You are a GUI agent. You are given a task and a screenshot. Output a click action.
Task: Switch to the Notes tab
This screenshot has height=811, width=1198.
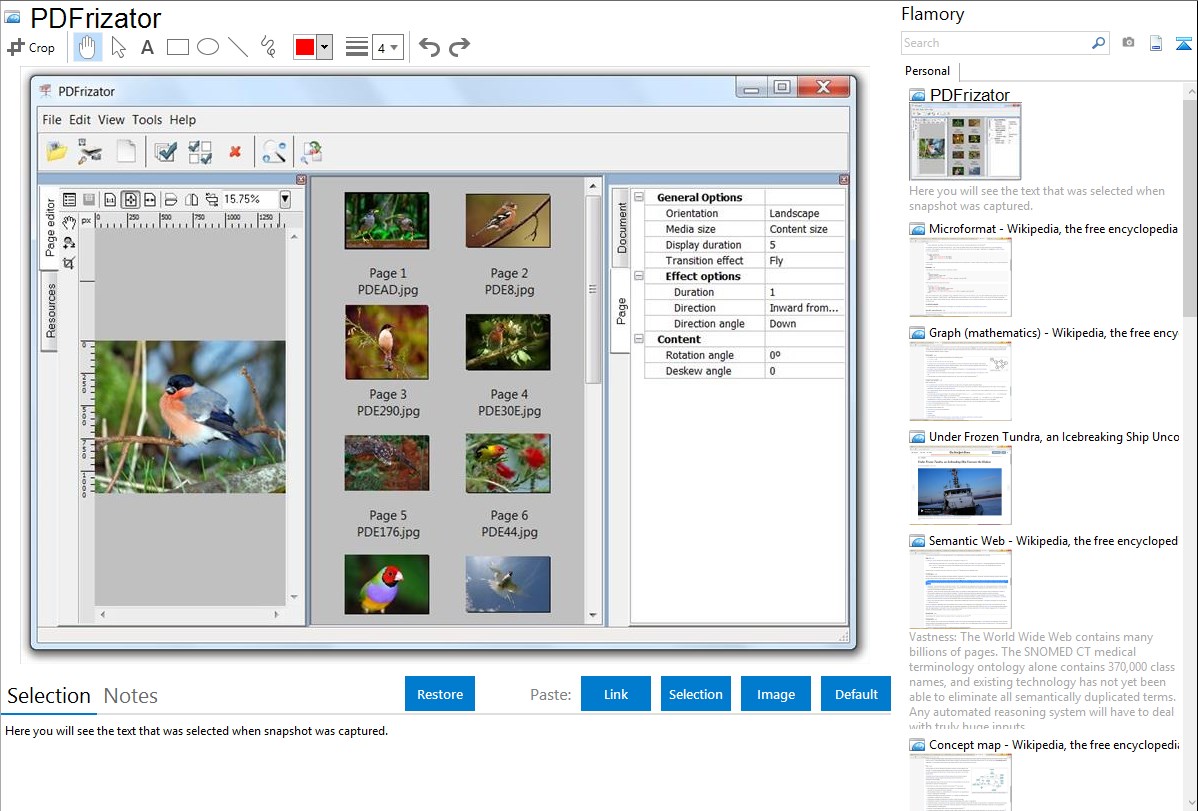(131, 696)
